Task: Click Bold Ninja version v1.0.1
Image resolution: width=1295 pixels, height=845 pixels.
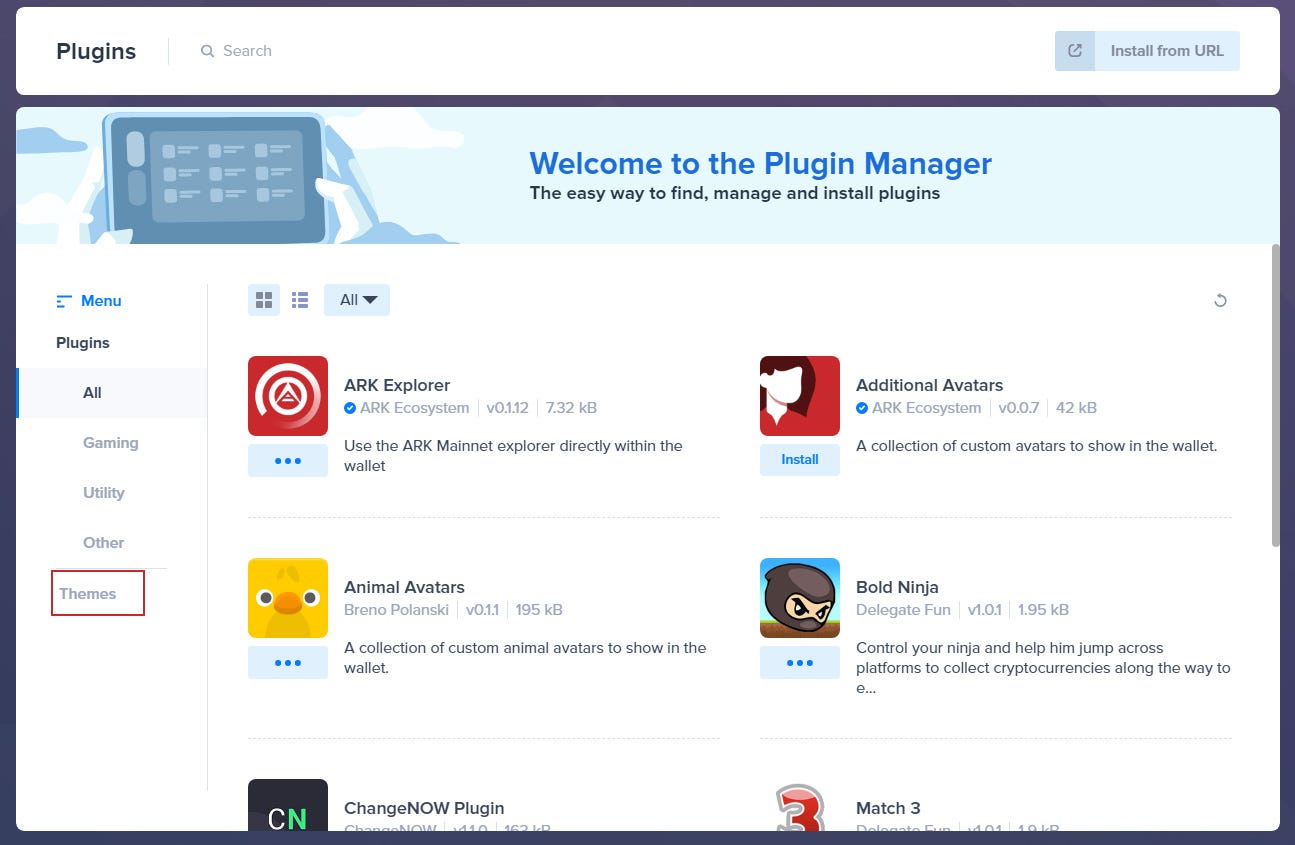Action: coord(984,610)
